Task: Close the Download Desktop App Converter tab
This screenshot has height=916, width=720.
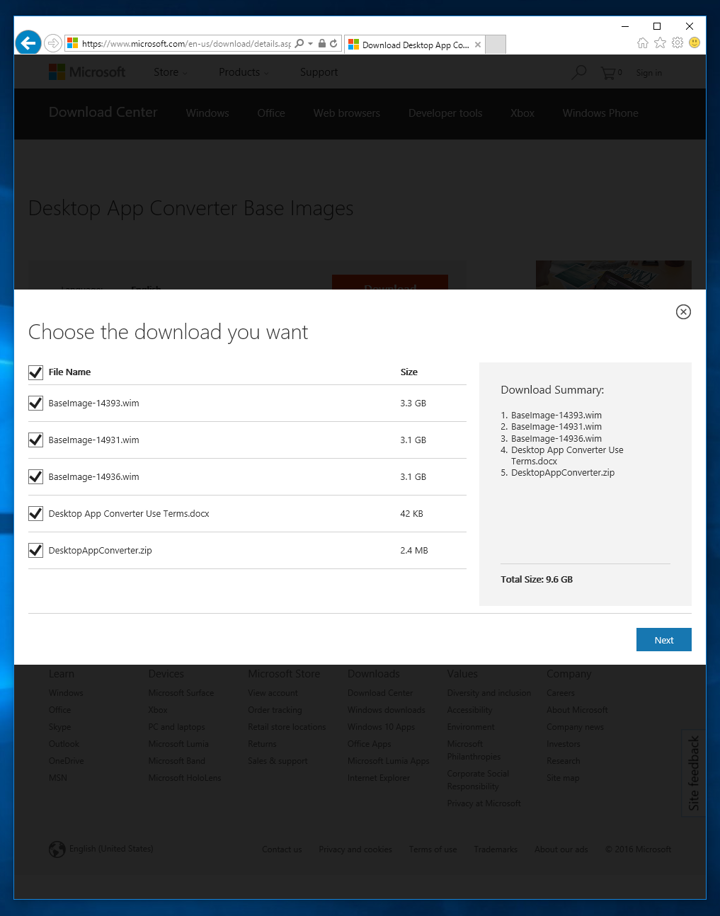Action: pyautogui.click(x=477, y=44)
